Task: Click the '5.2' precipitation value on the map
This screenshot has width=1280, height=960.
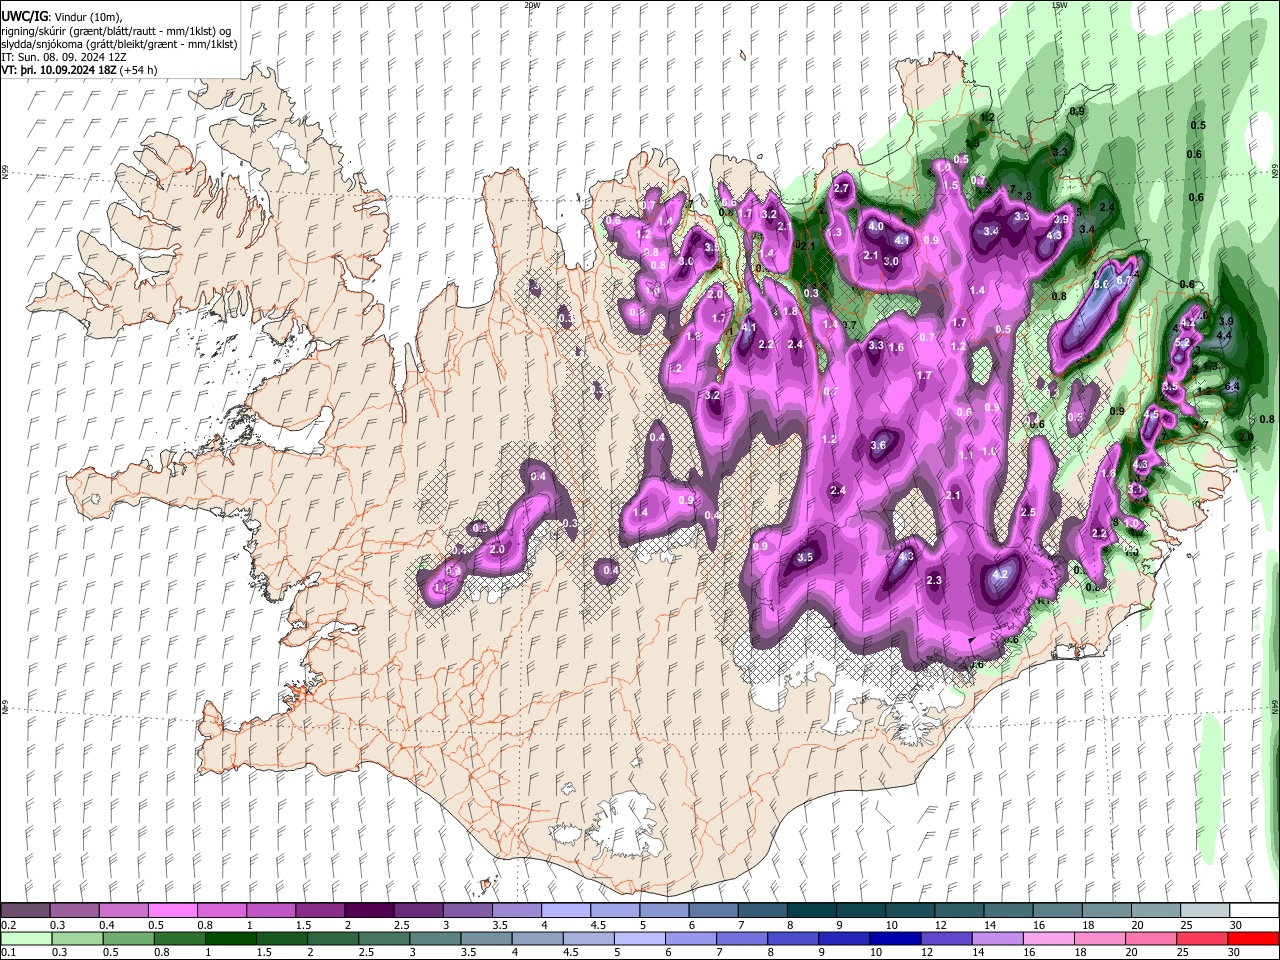Action: (1182, 343)
